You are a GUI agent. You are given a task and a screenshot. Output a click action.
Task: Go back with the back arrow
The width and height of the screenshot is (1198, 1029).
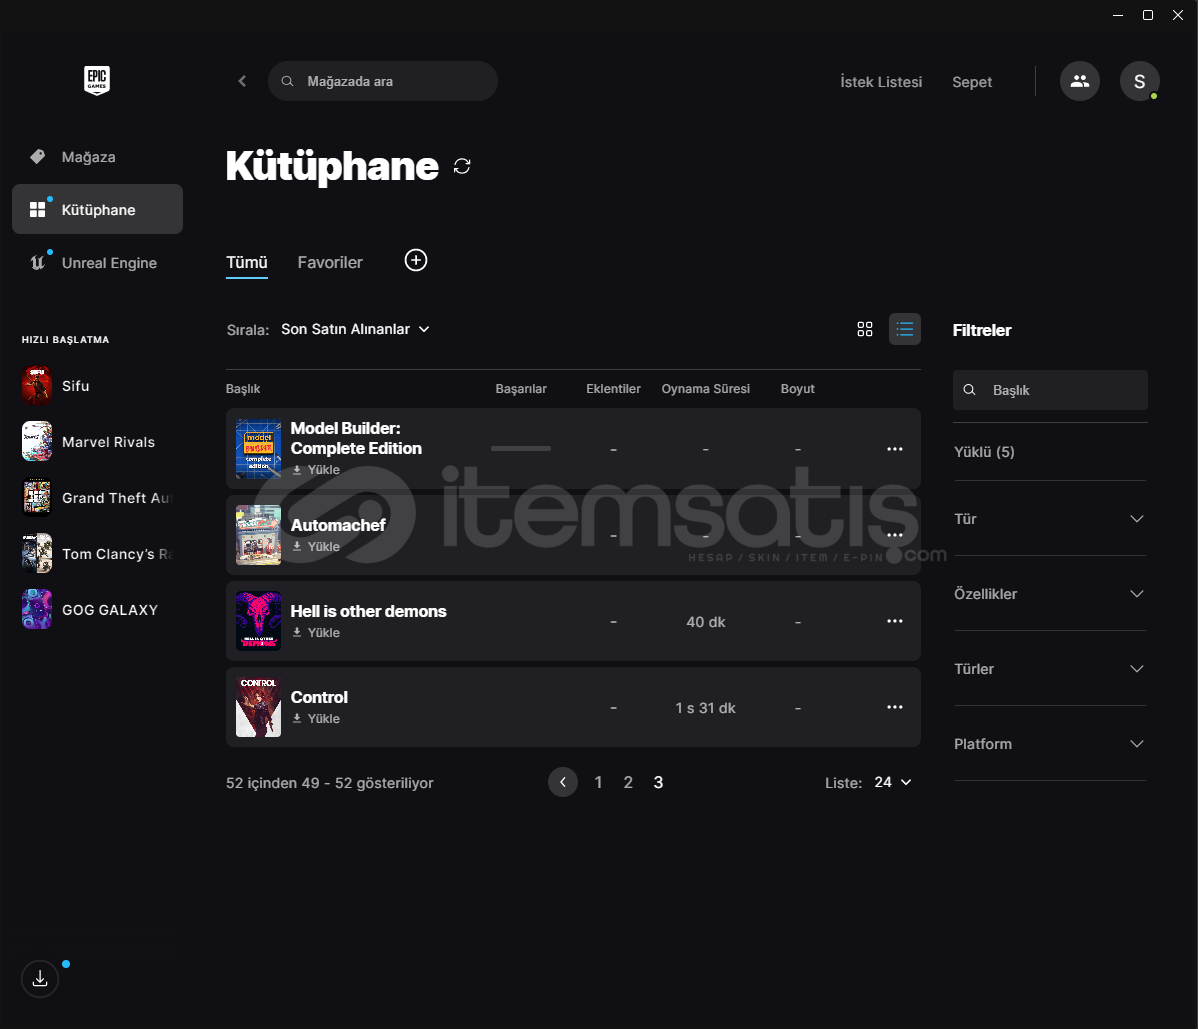(242, 81)
